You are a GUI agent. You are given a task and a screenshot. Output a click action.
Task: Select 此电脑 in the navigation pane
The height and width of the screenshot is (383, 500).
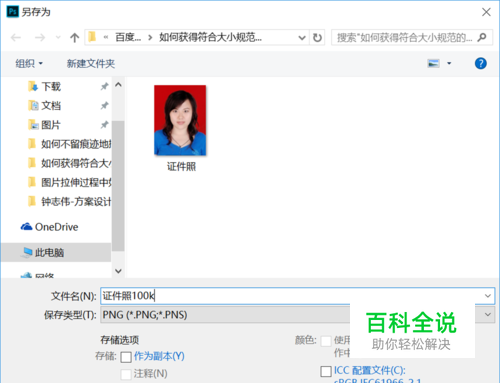click(x=56, y=253)
